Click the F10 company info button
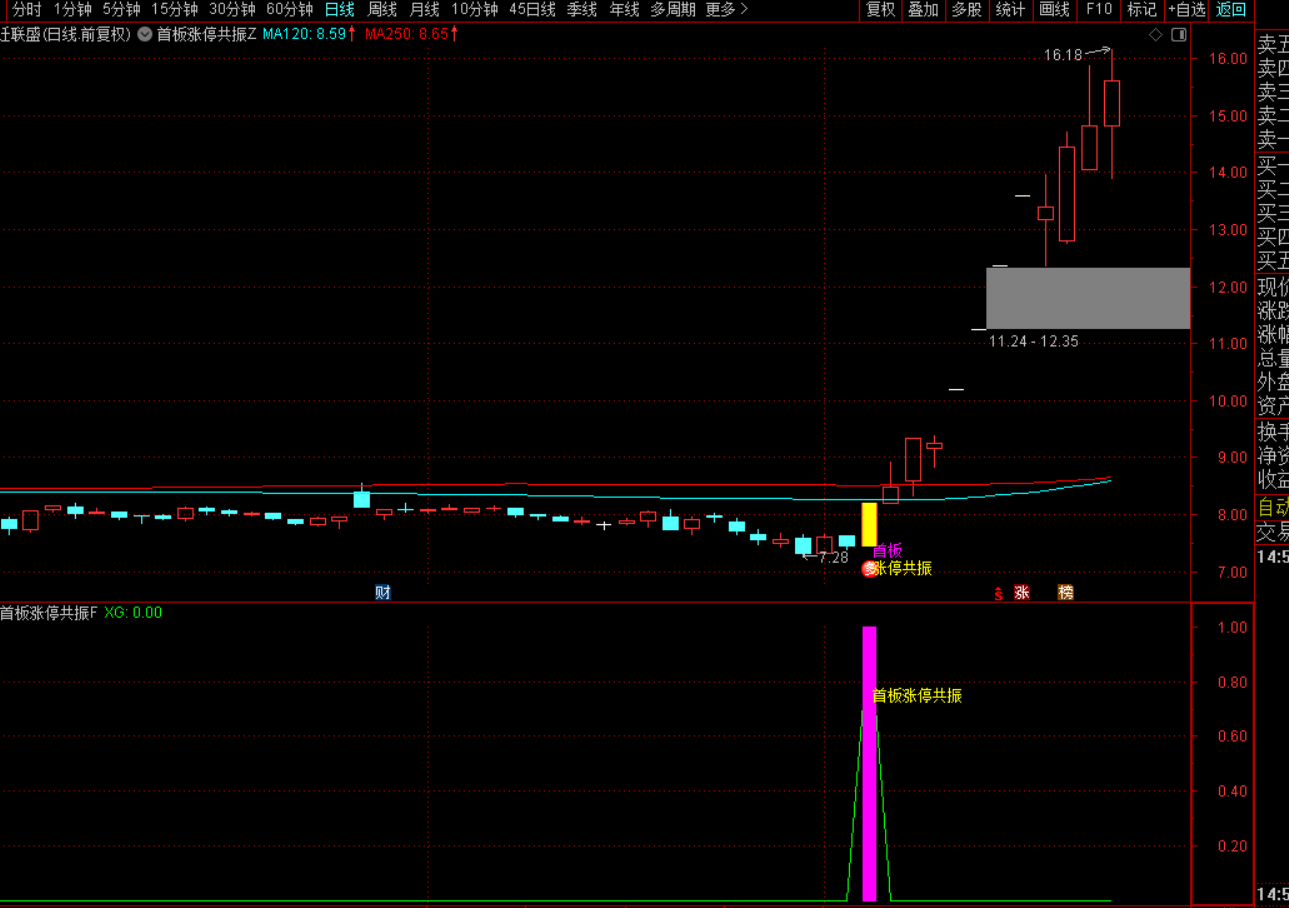The width and height of the screenshot is (1289, 908). [x=1098, y=10]
